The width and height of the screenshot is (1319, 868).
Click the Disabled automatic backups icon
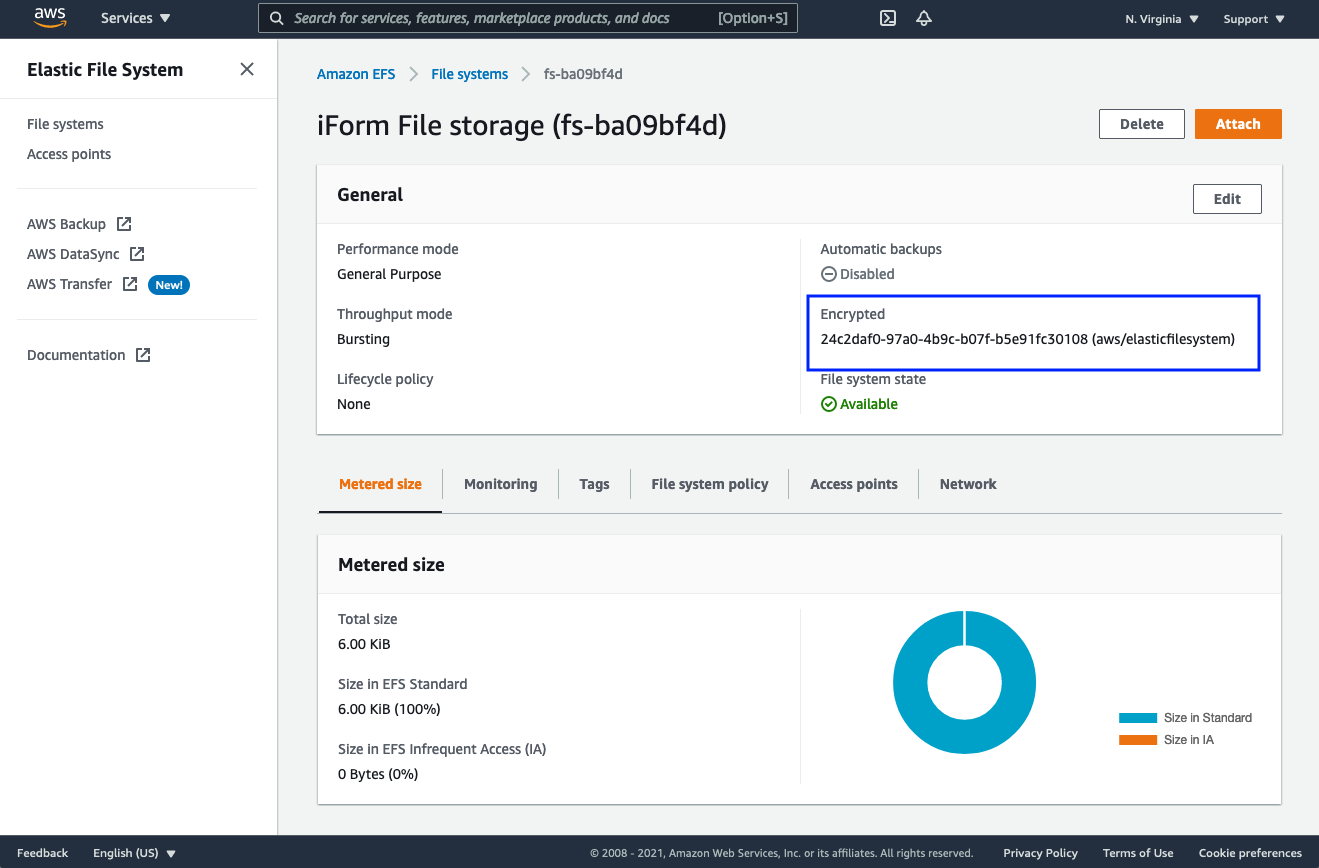[x=828, y=274]
